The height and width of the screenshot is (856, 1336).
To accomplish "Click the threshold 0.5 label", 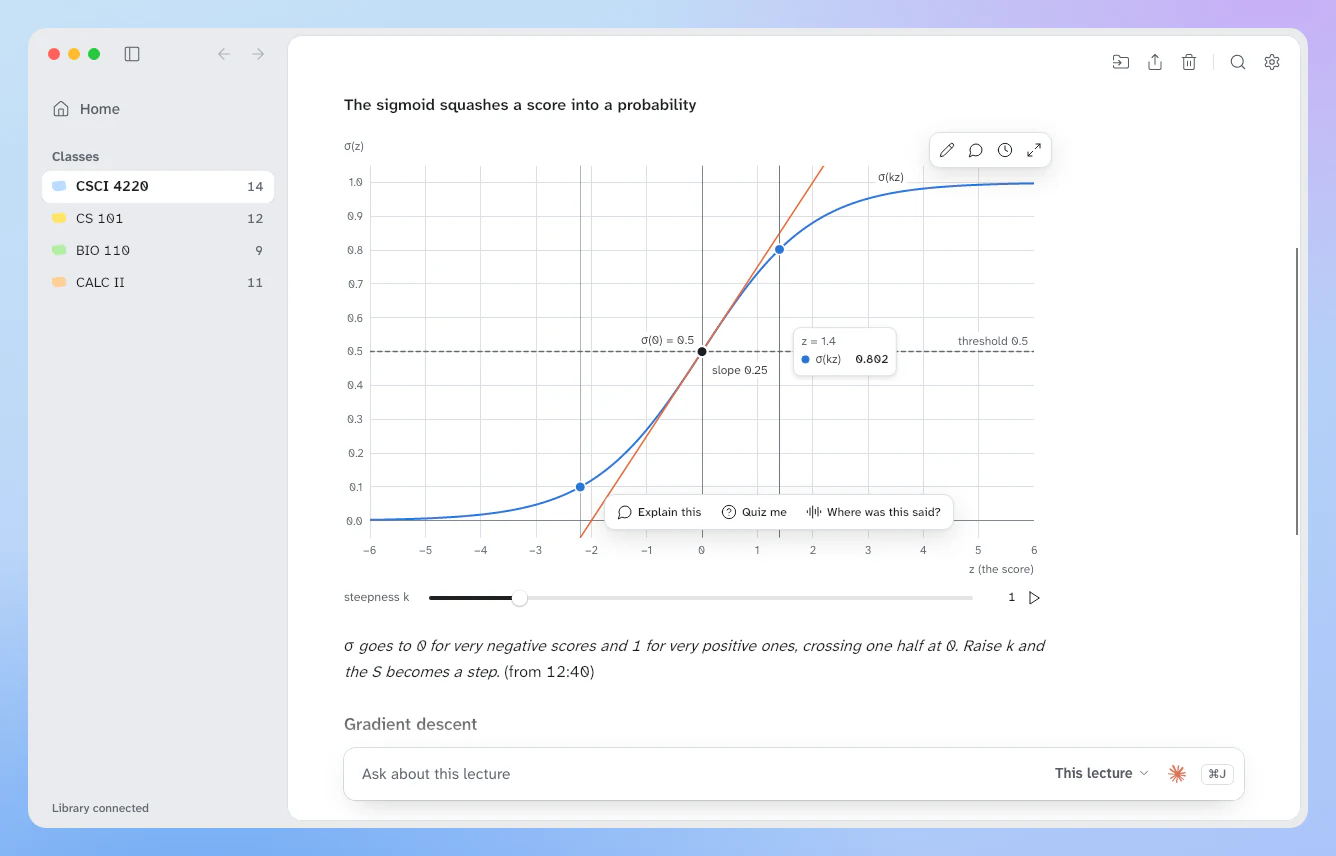I will point(992,341).
